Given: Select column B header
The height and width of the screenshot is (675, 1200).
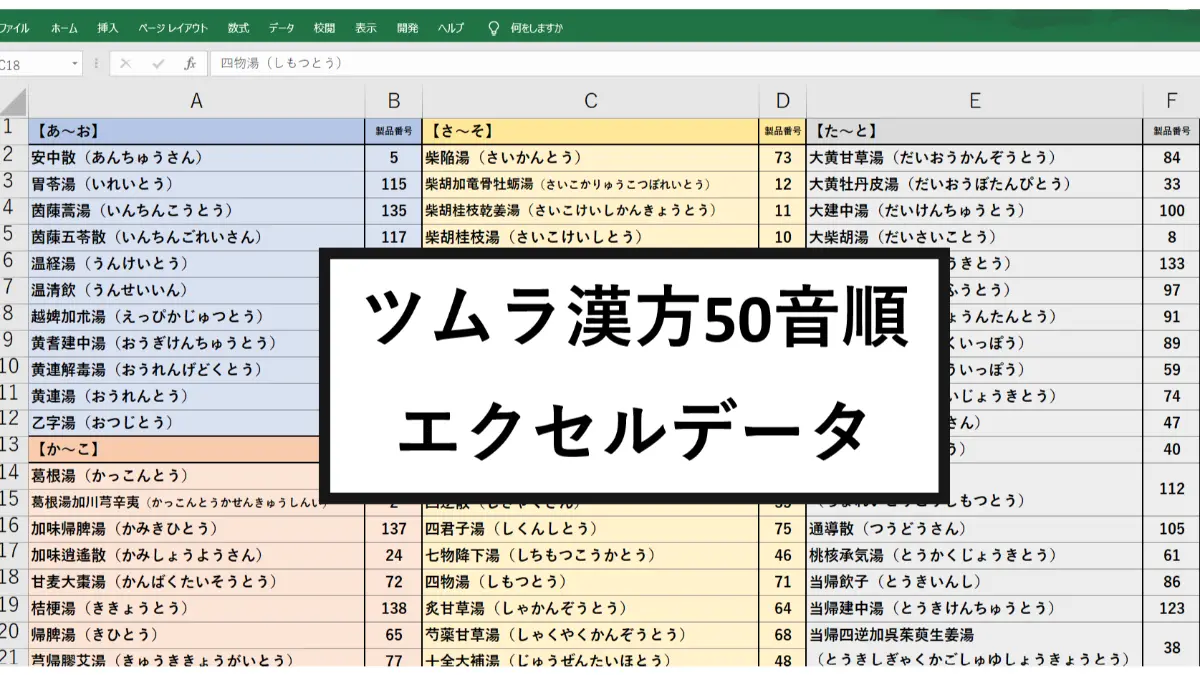Looking at the screenshot, I should 394,100.
